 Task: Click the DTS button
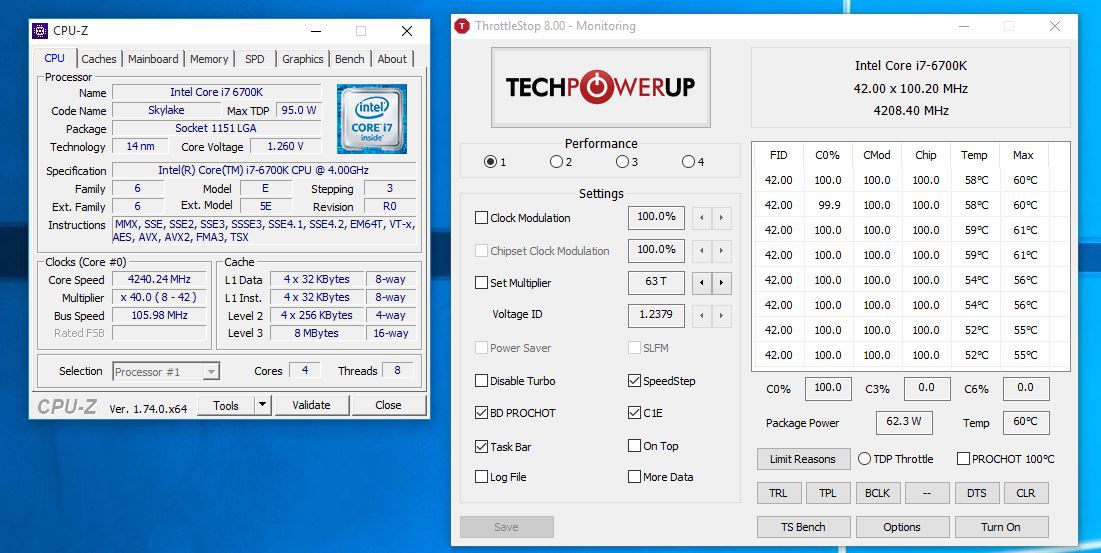click(x=977, y=493)
